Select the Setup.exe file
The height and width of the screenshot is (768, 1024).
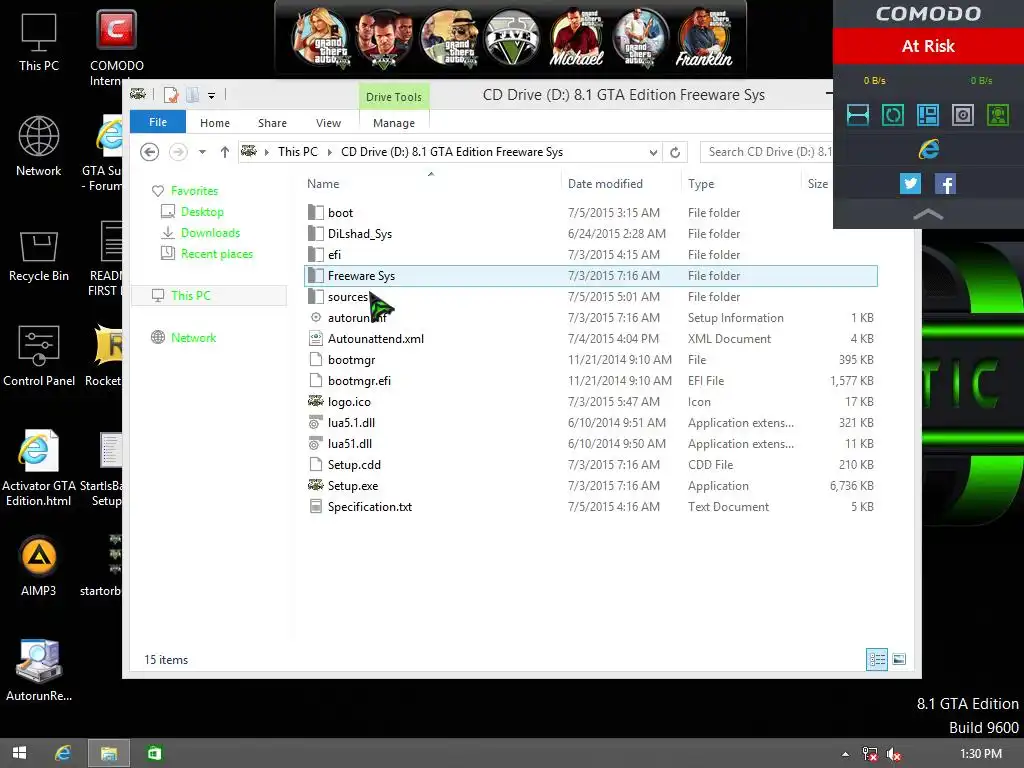tap(591, 486)
